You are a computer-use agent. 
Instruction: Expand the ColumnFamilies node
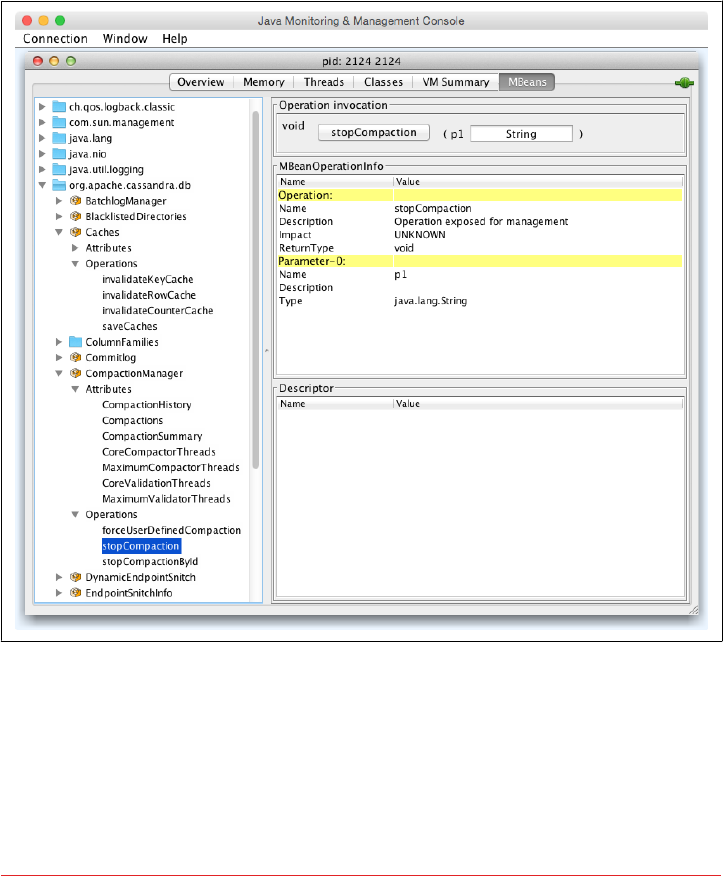tap(59, 342)
